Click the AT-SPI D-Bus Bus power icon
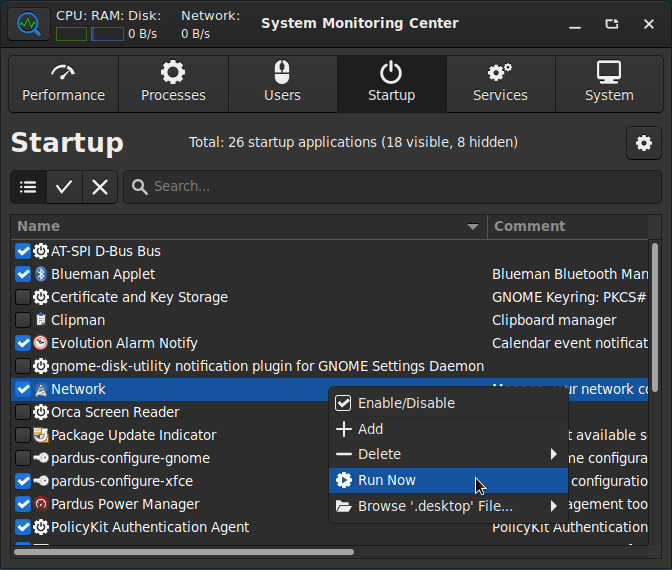Screen dimensions: 672x570 click(41, 251)
